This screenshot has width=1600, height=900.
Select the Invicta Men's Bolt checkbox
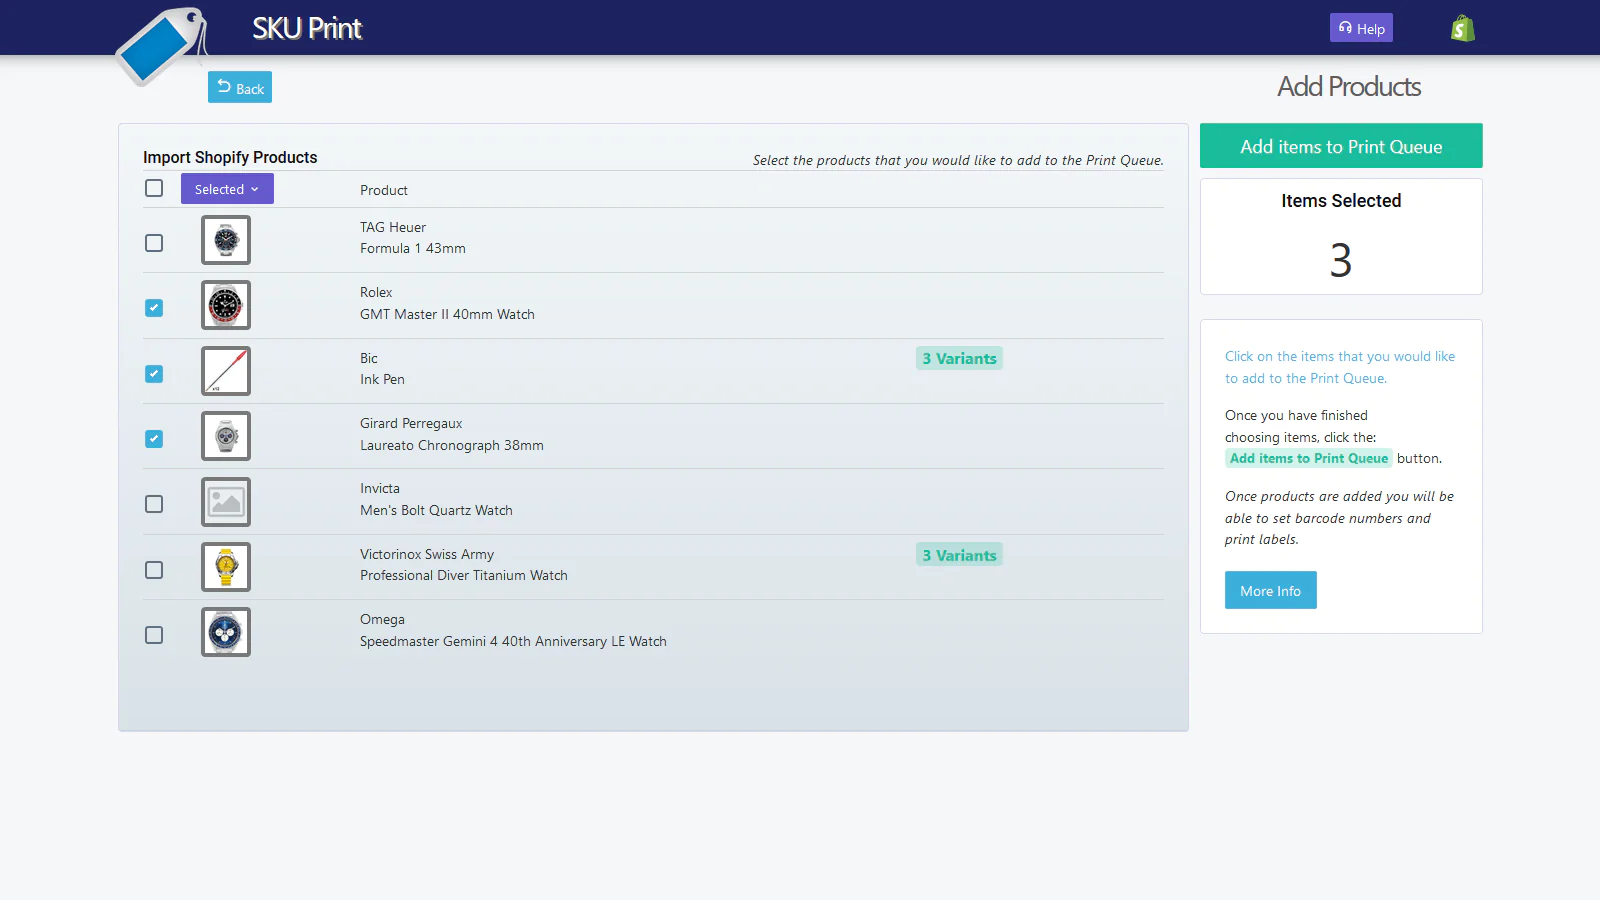pos(154,504)
